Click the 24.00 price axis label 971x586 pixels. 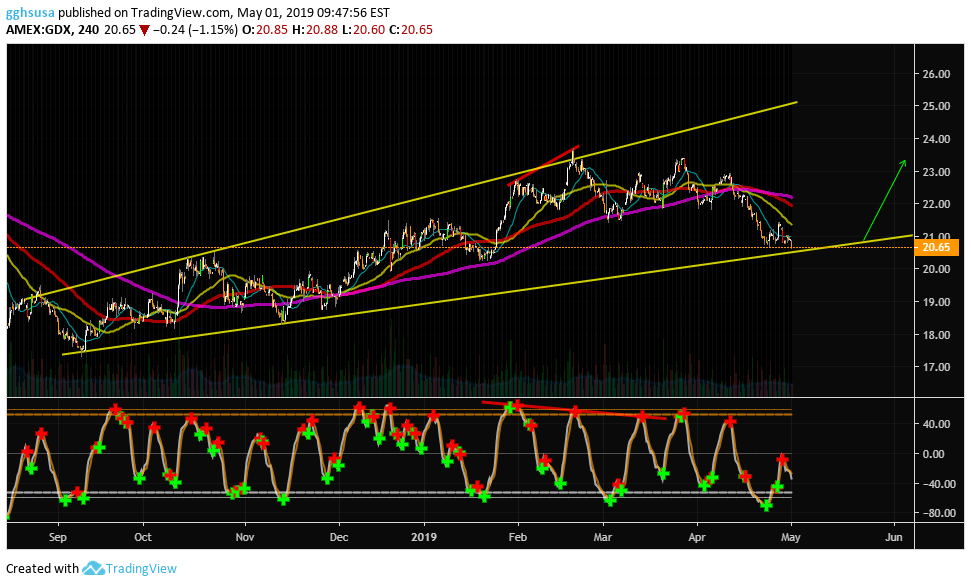pyautogui.click(x=936, y=139)
